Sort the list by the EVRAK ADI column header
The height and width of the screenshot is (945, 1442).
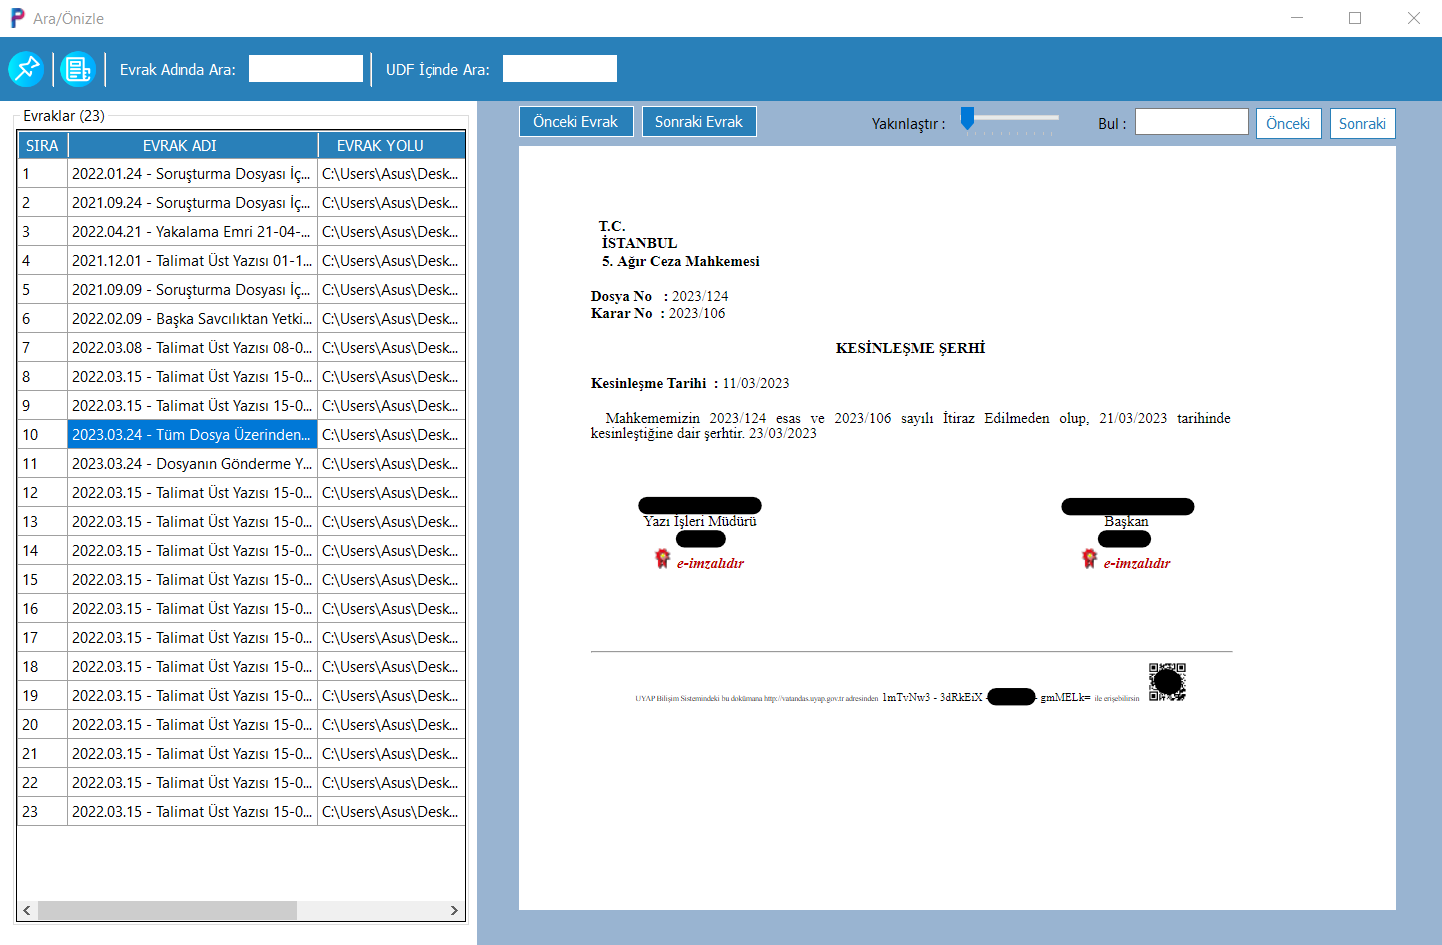(180, 146)
